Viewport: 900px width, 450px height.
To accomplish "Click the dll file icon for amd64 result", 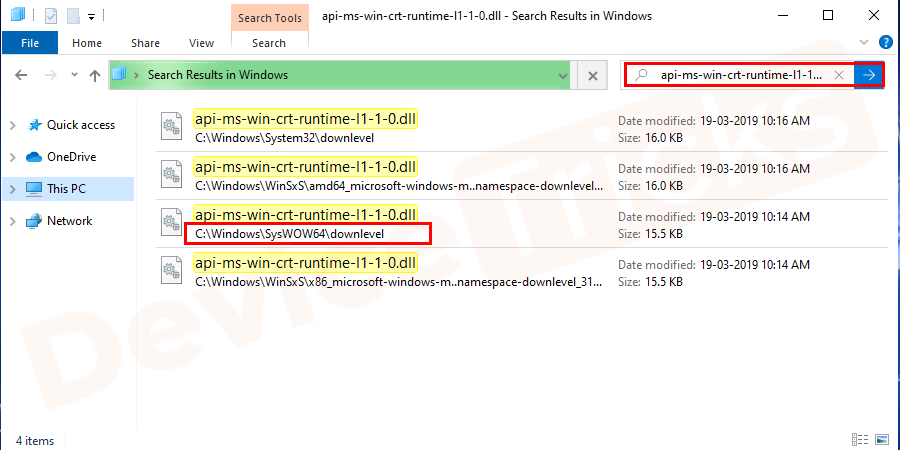I will click(x=171, y=176).
